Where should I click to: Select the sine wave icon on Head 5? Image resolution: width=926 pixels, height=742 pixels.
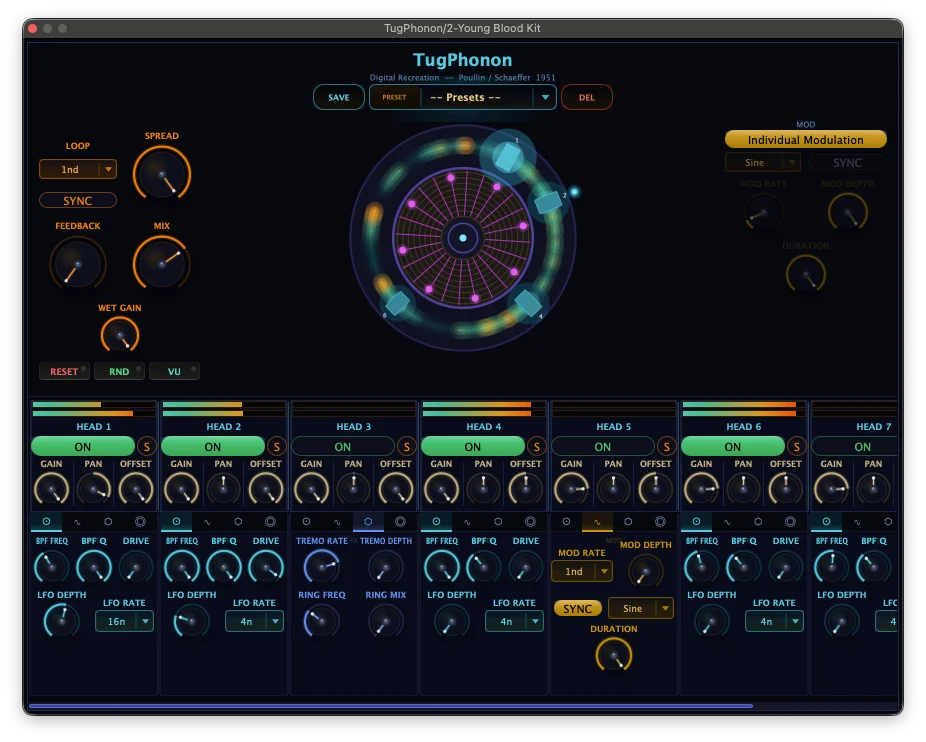click(x=595, y=521)
